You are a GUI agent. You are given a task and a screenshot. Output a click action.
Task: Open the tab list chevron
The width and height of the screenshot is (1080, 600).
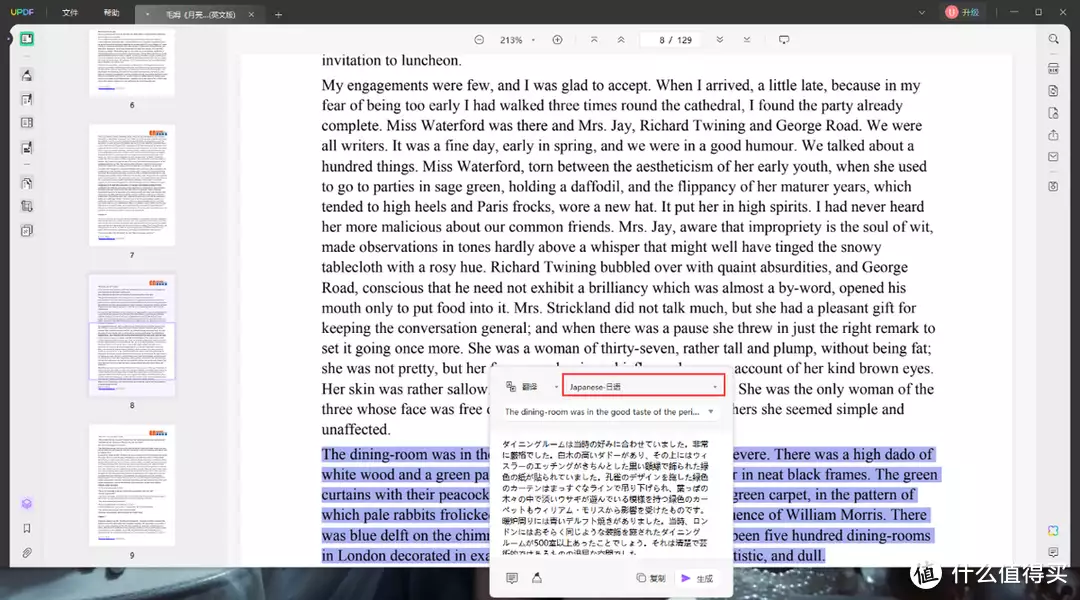point(922,12)
